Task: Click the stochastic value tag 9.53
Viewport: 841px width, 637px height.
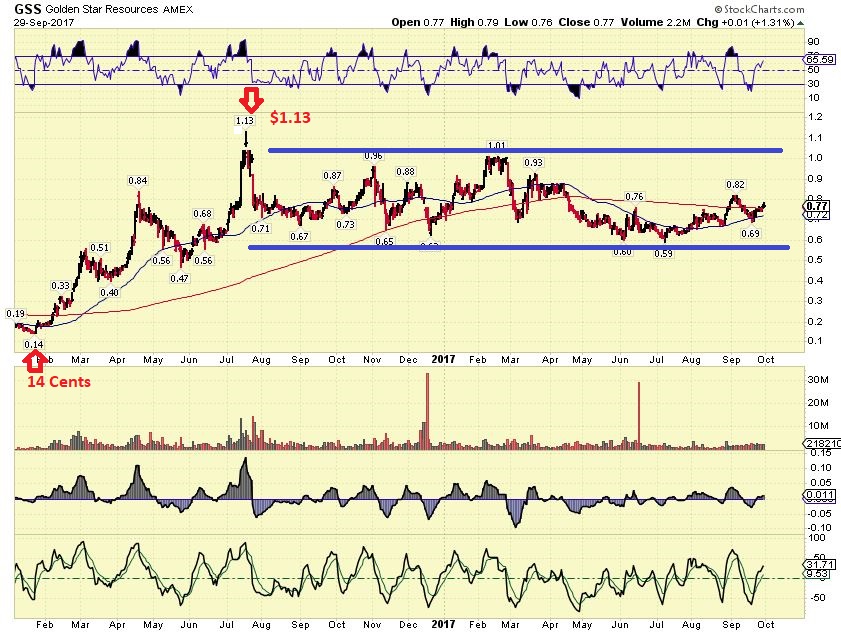Action: [x=818, y=574]
